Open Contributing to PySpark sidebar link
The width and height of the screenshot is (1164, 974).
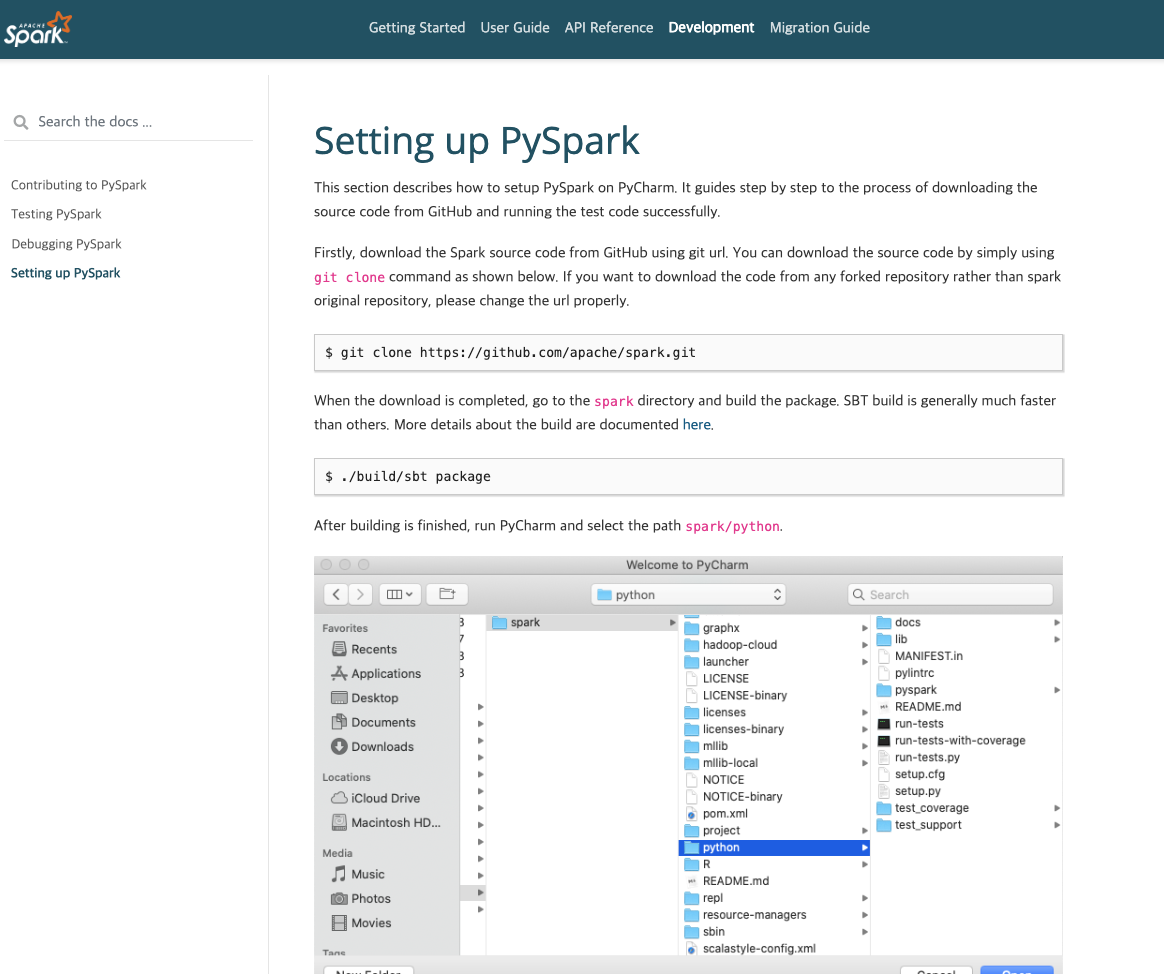coord(79,185)
